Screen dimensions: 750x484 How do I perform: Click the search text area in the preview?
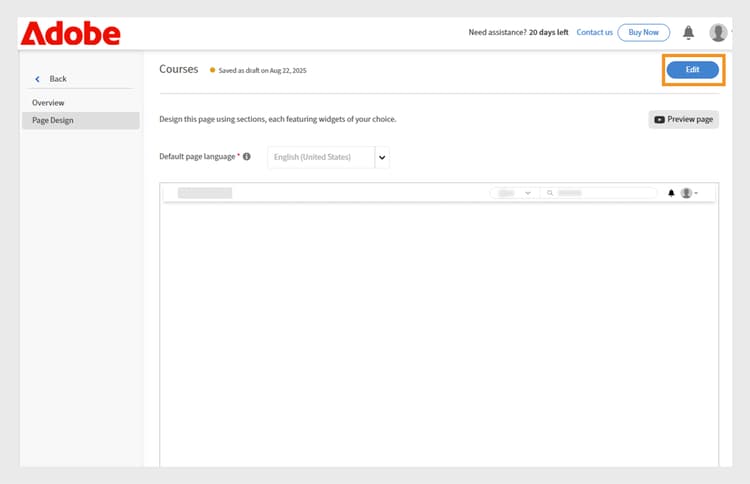pyautogui.click(x=600, y=193)
